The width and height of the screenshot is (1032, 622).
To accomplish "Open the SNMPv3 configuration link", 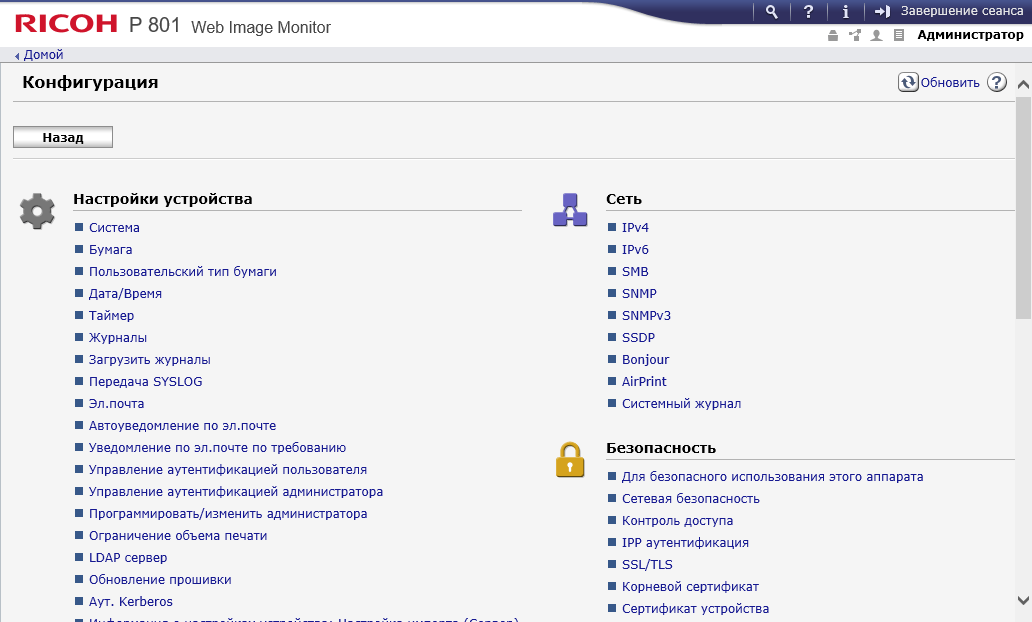I will pyautogui.click(x=646, y=316).
